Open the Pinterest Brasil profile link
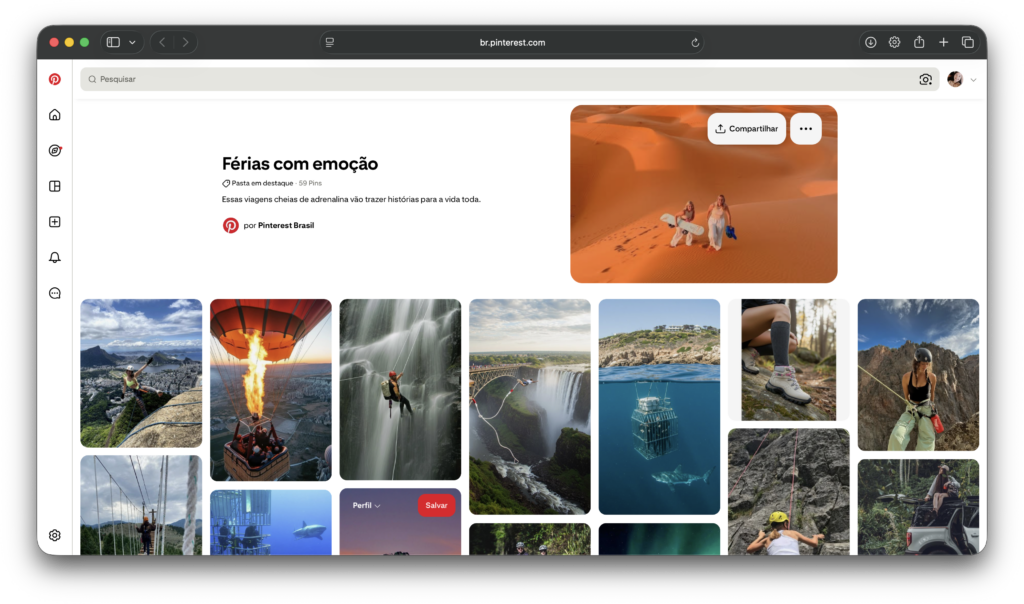The height and width of the screenshot is (604, 1024). [286, 225]
